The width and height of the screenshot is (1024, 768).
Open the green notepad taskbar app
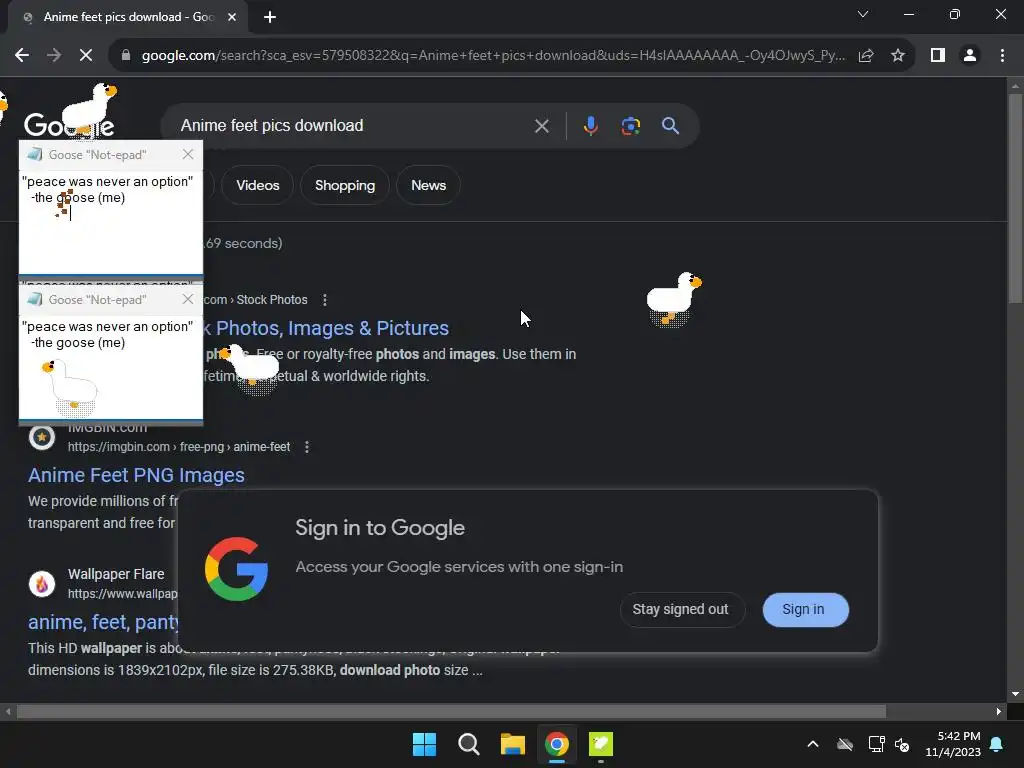point(601,744)
